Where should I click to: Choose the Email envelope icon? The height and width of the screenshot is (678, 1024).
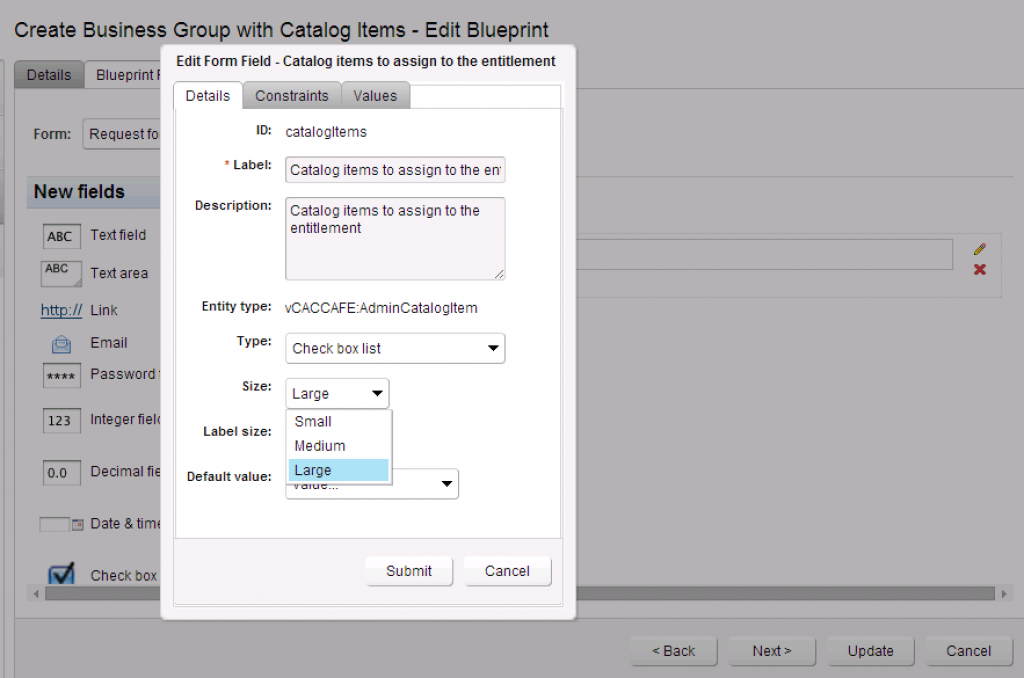[x=61, y=344]
